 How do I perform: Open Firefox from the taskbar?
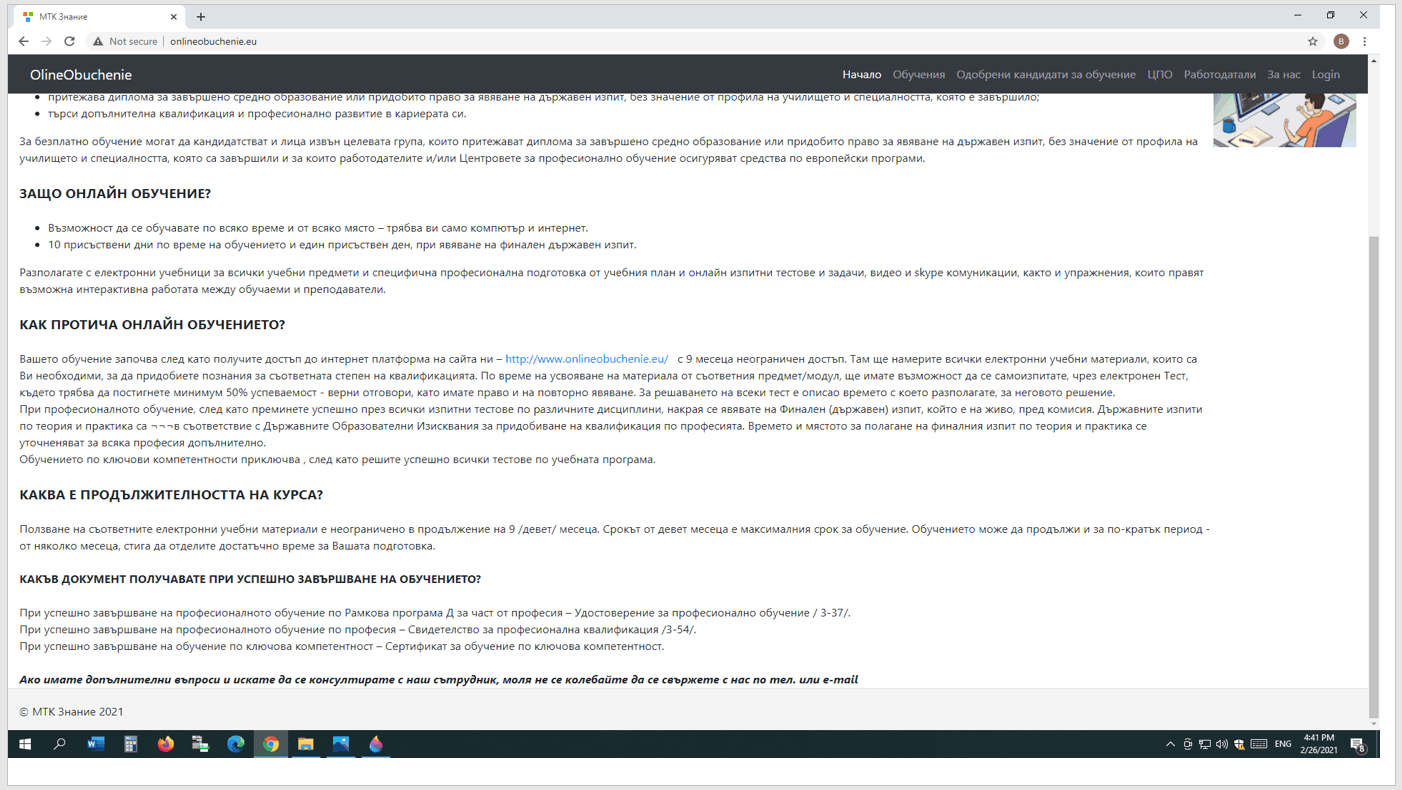166,744
